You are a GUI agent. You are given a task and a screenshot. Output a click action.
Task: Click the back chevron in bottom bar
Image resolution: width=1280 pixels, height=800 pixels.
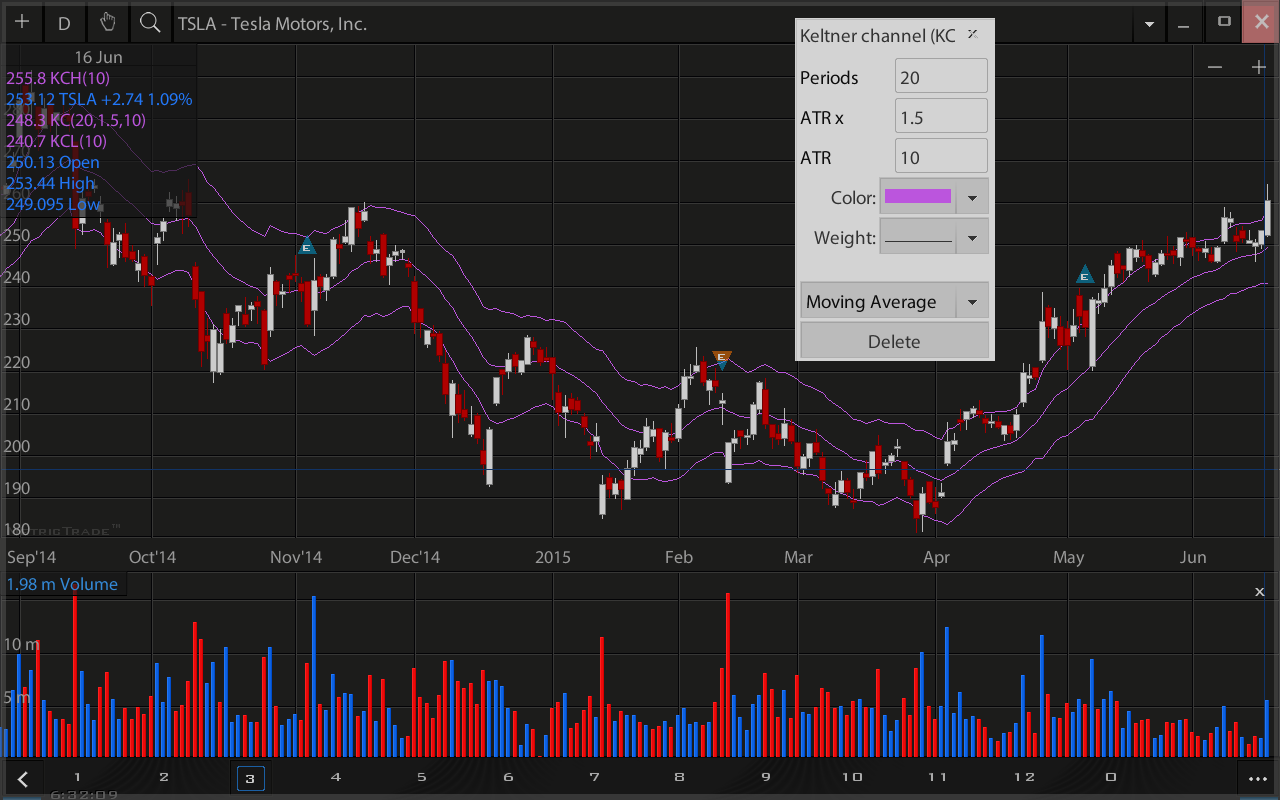pyautogui.click(x=22, y=778)
